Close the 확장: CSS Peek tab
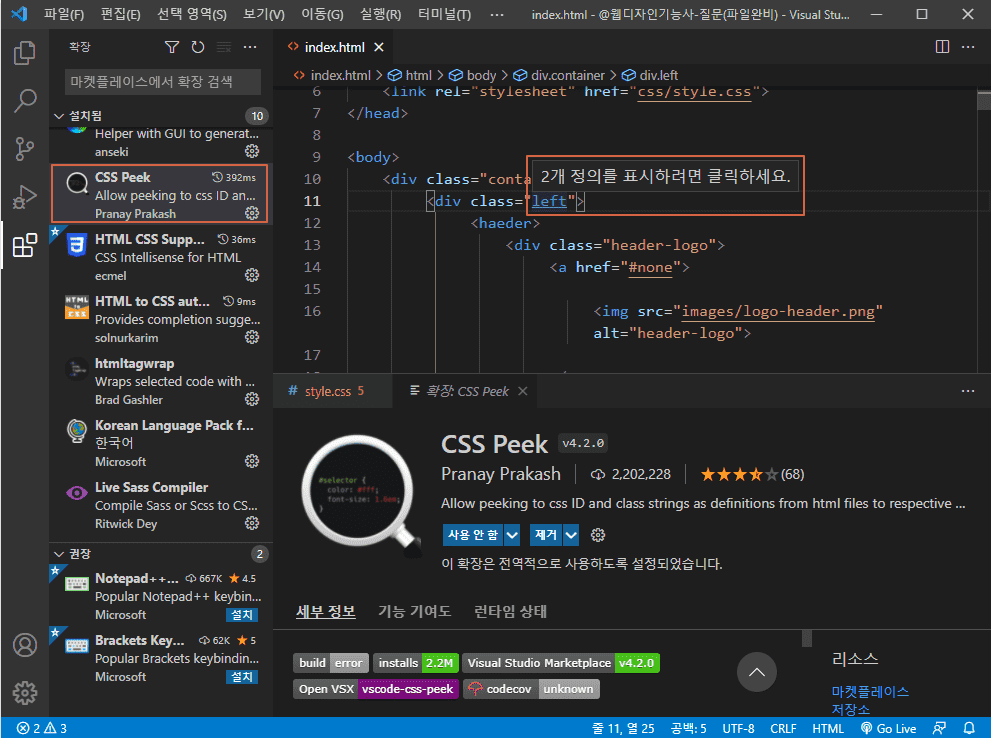This screenshot has width=991, height=738. pos(523,391)
